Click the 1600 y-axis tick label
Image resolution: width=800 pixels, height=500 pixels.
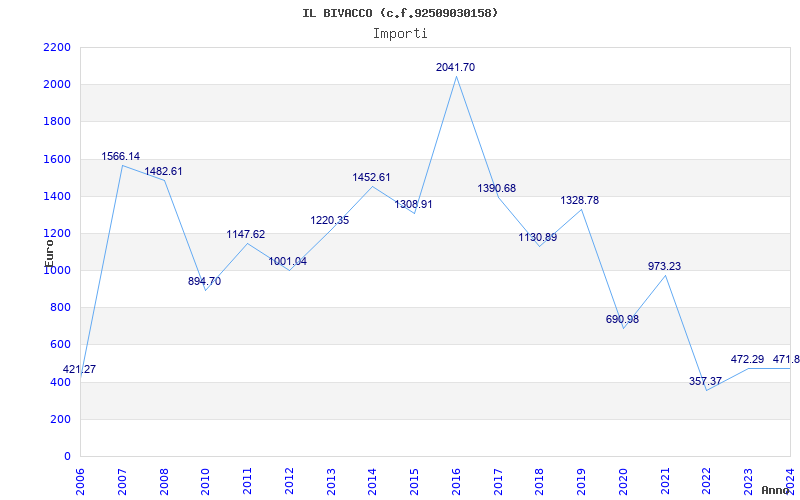point(57,159)
